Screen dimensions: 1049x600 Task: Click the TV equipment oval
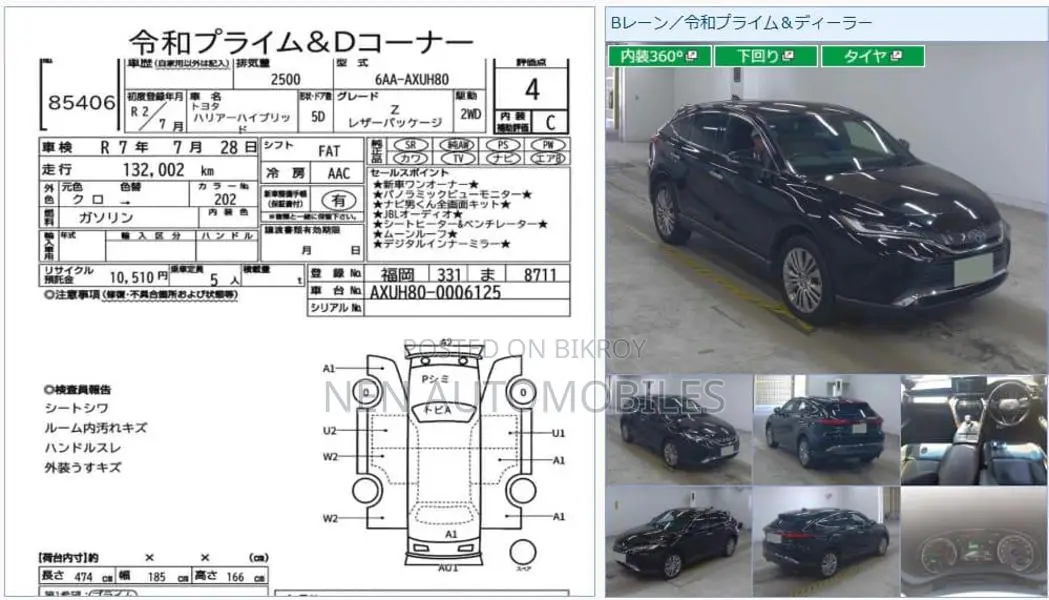coord(457,159)
